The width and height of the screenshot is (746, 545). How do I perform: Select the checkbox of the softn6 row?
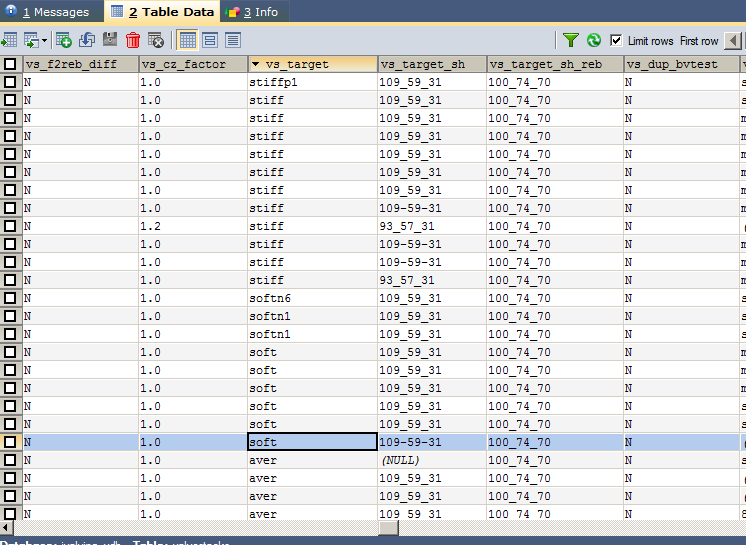click(10, 298)
